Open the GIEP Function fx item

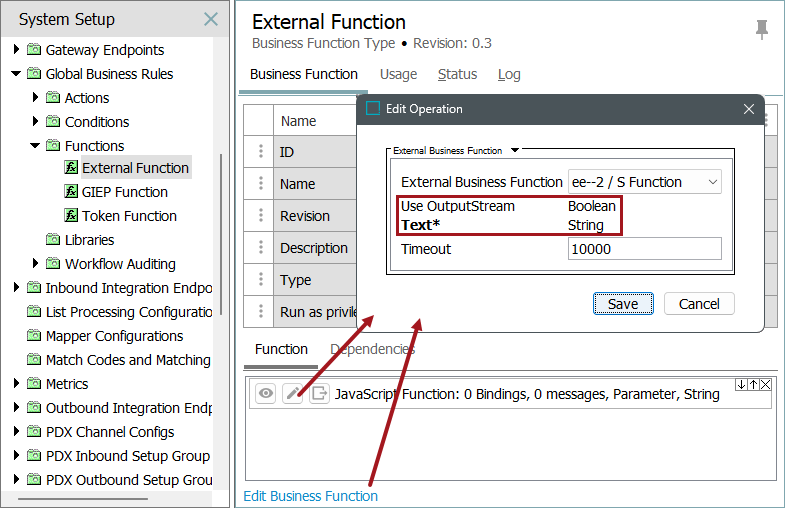[x=124, y=192]
